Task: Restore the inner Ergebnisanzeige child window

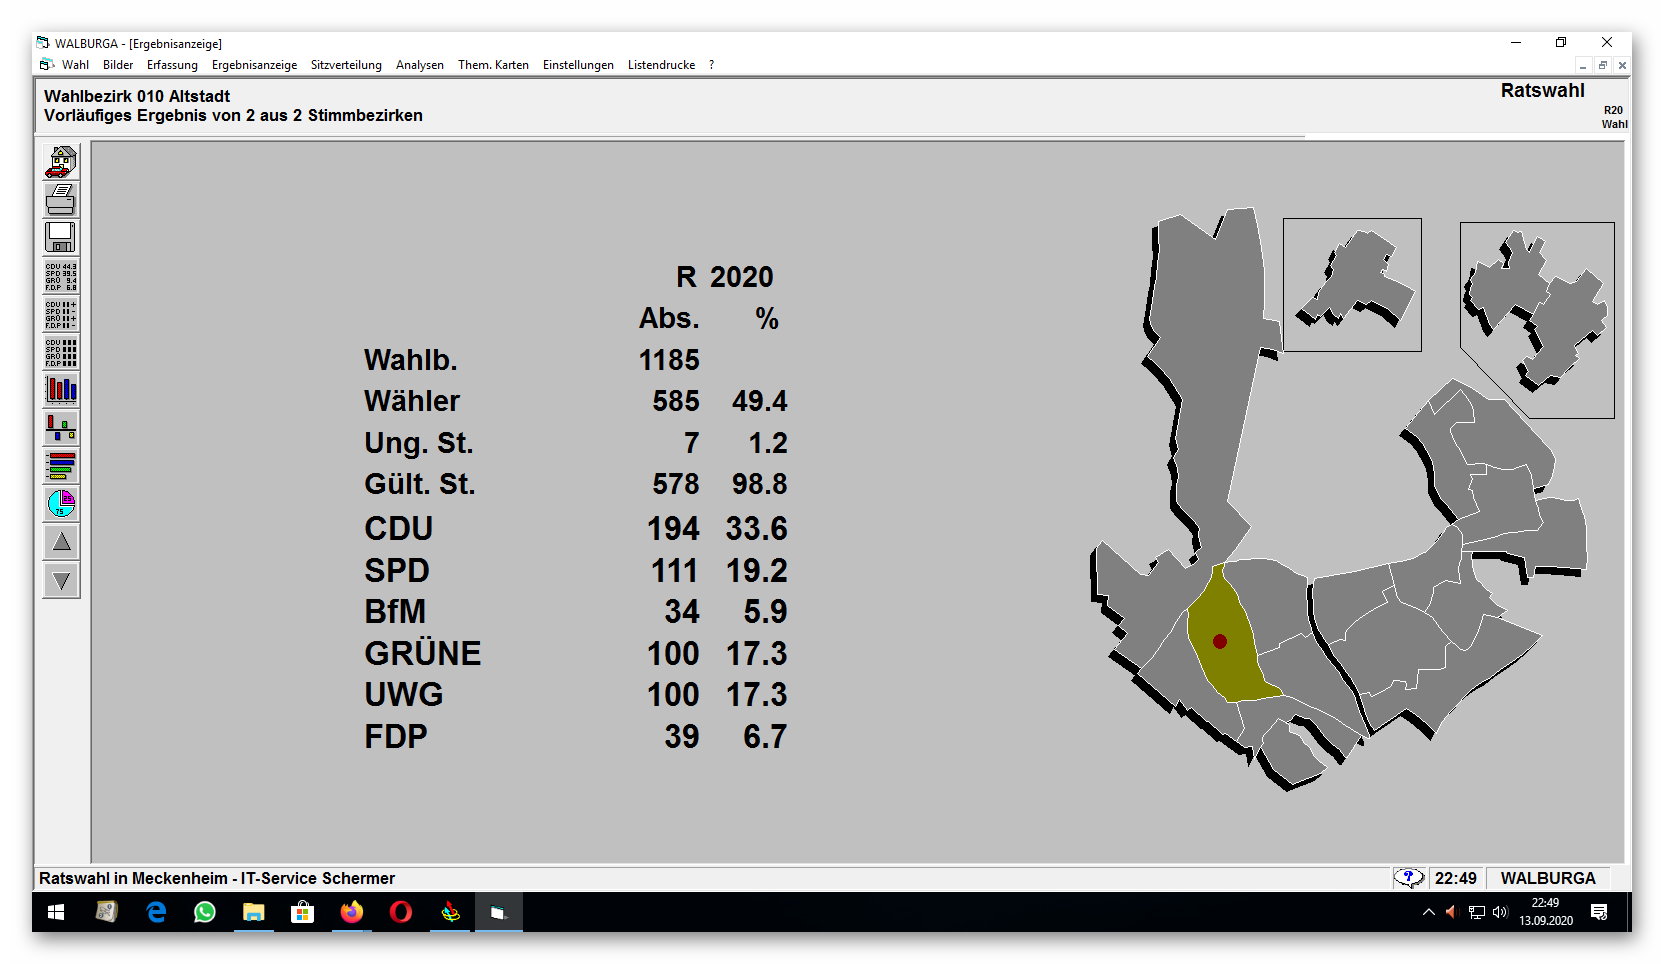Action: coord(1602,65)
